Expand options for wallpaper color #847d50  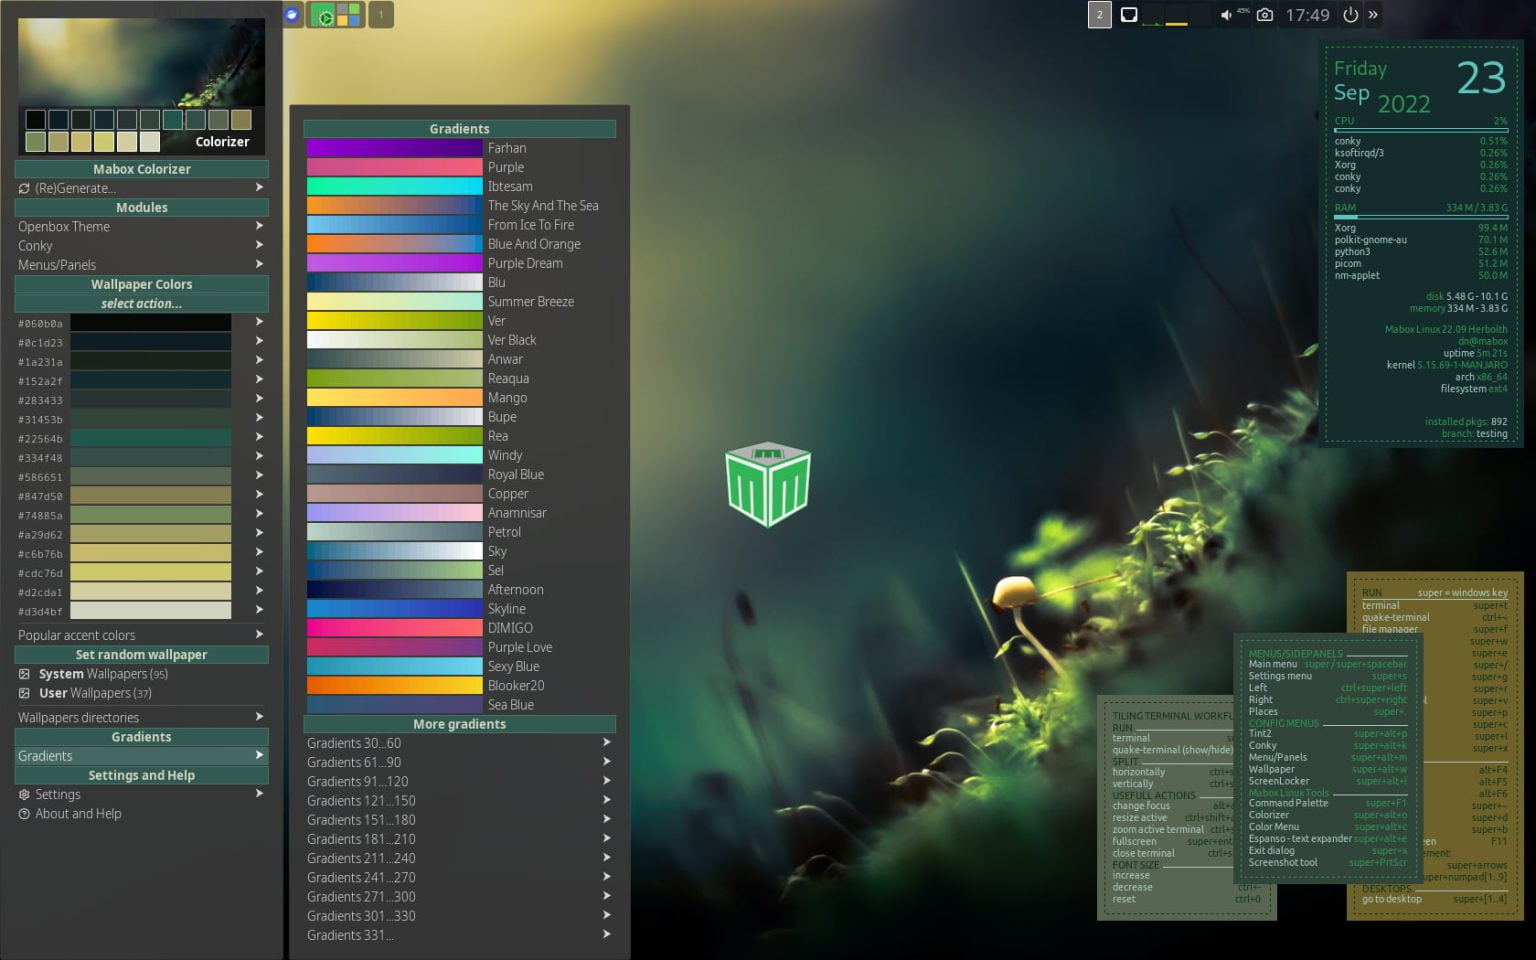click(x=258, y=494)
